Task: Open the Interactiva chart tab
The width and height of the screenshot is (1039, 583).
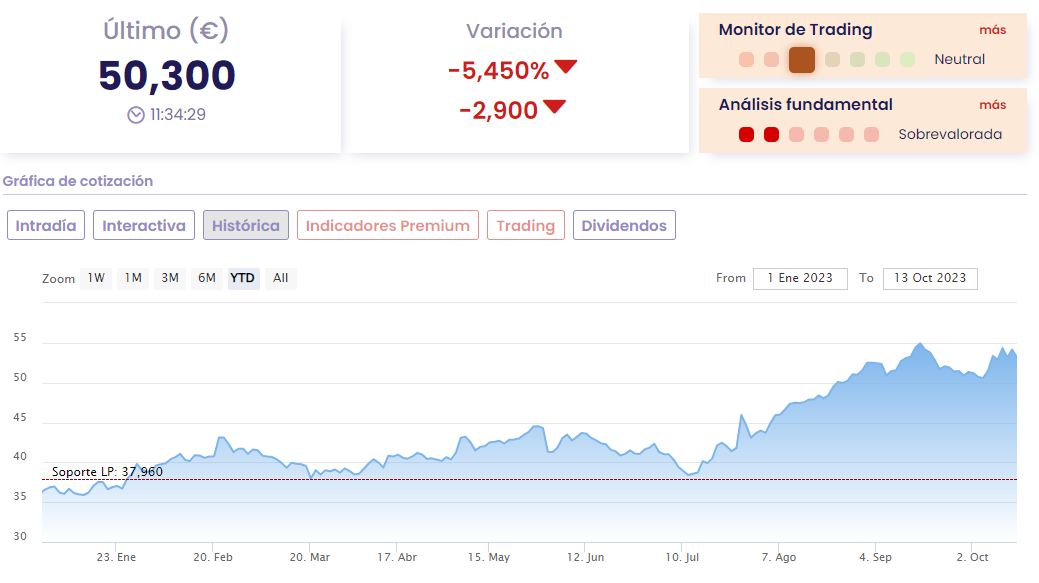Action: [144, 226]
